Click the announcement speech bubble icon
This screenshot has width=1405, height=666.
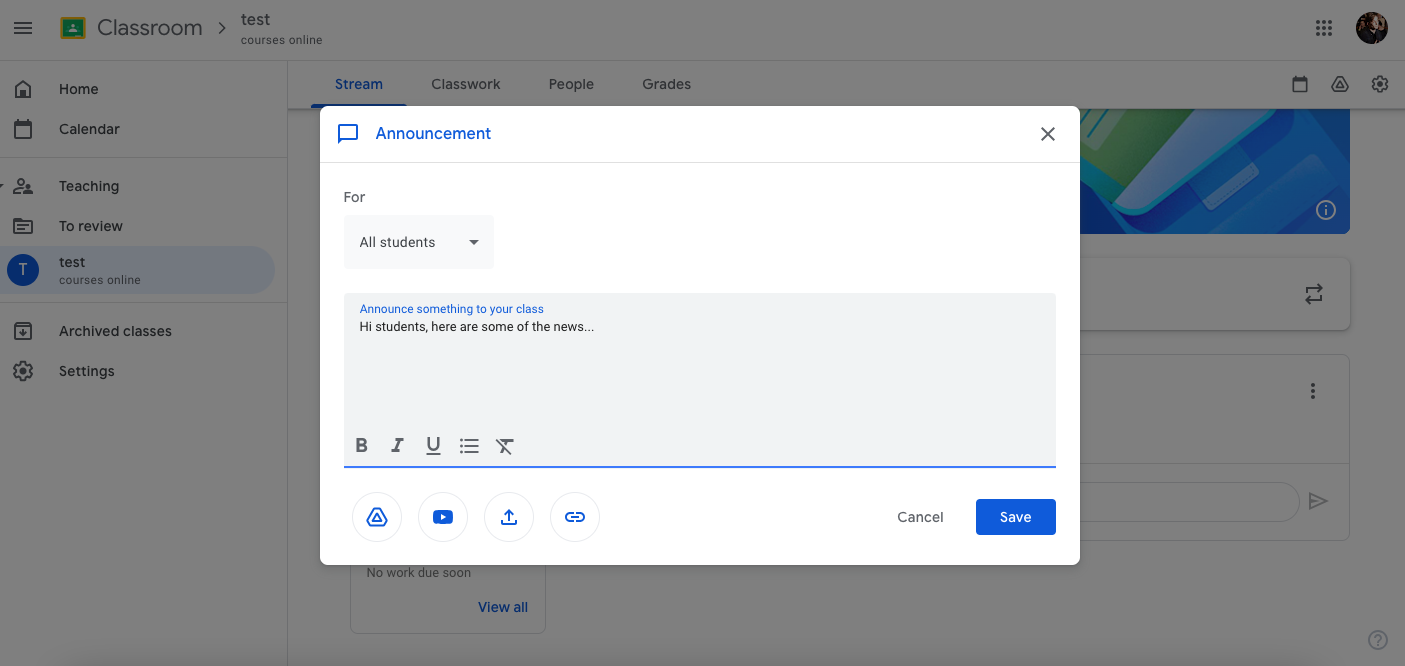[348, 134]
